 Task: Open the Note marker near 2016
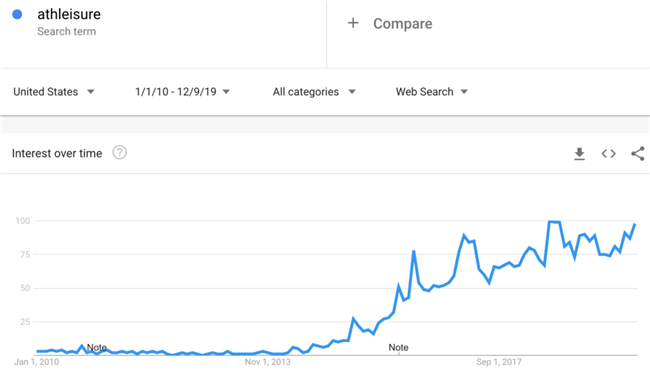[x=398, y=347]
